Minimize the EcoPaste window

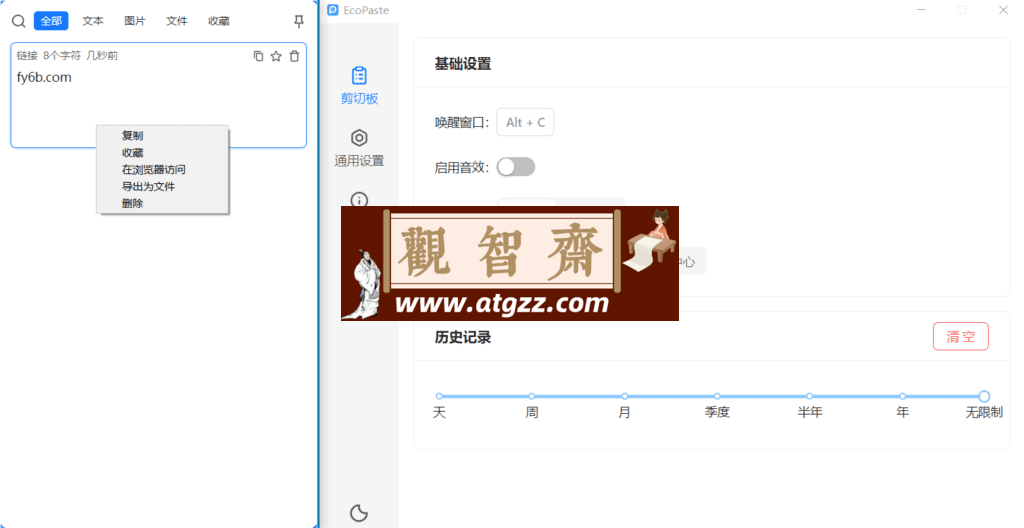[921, 10]
